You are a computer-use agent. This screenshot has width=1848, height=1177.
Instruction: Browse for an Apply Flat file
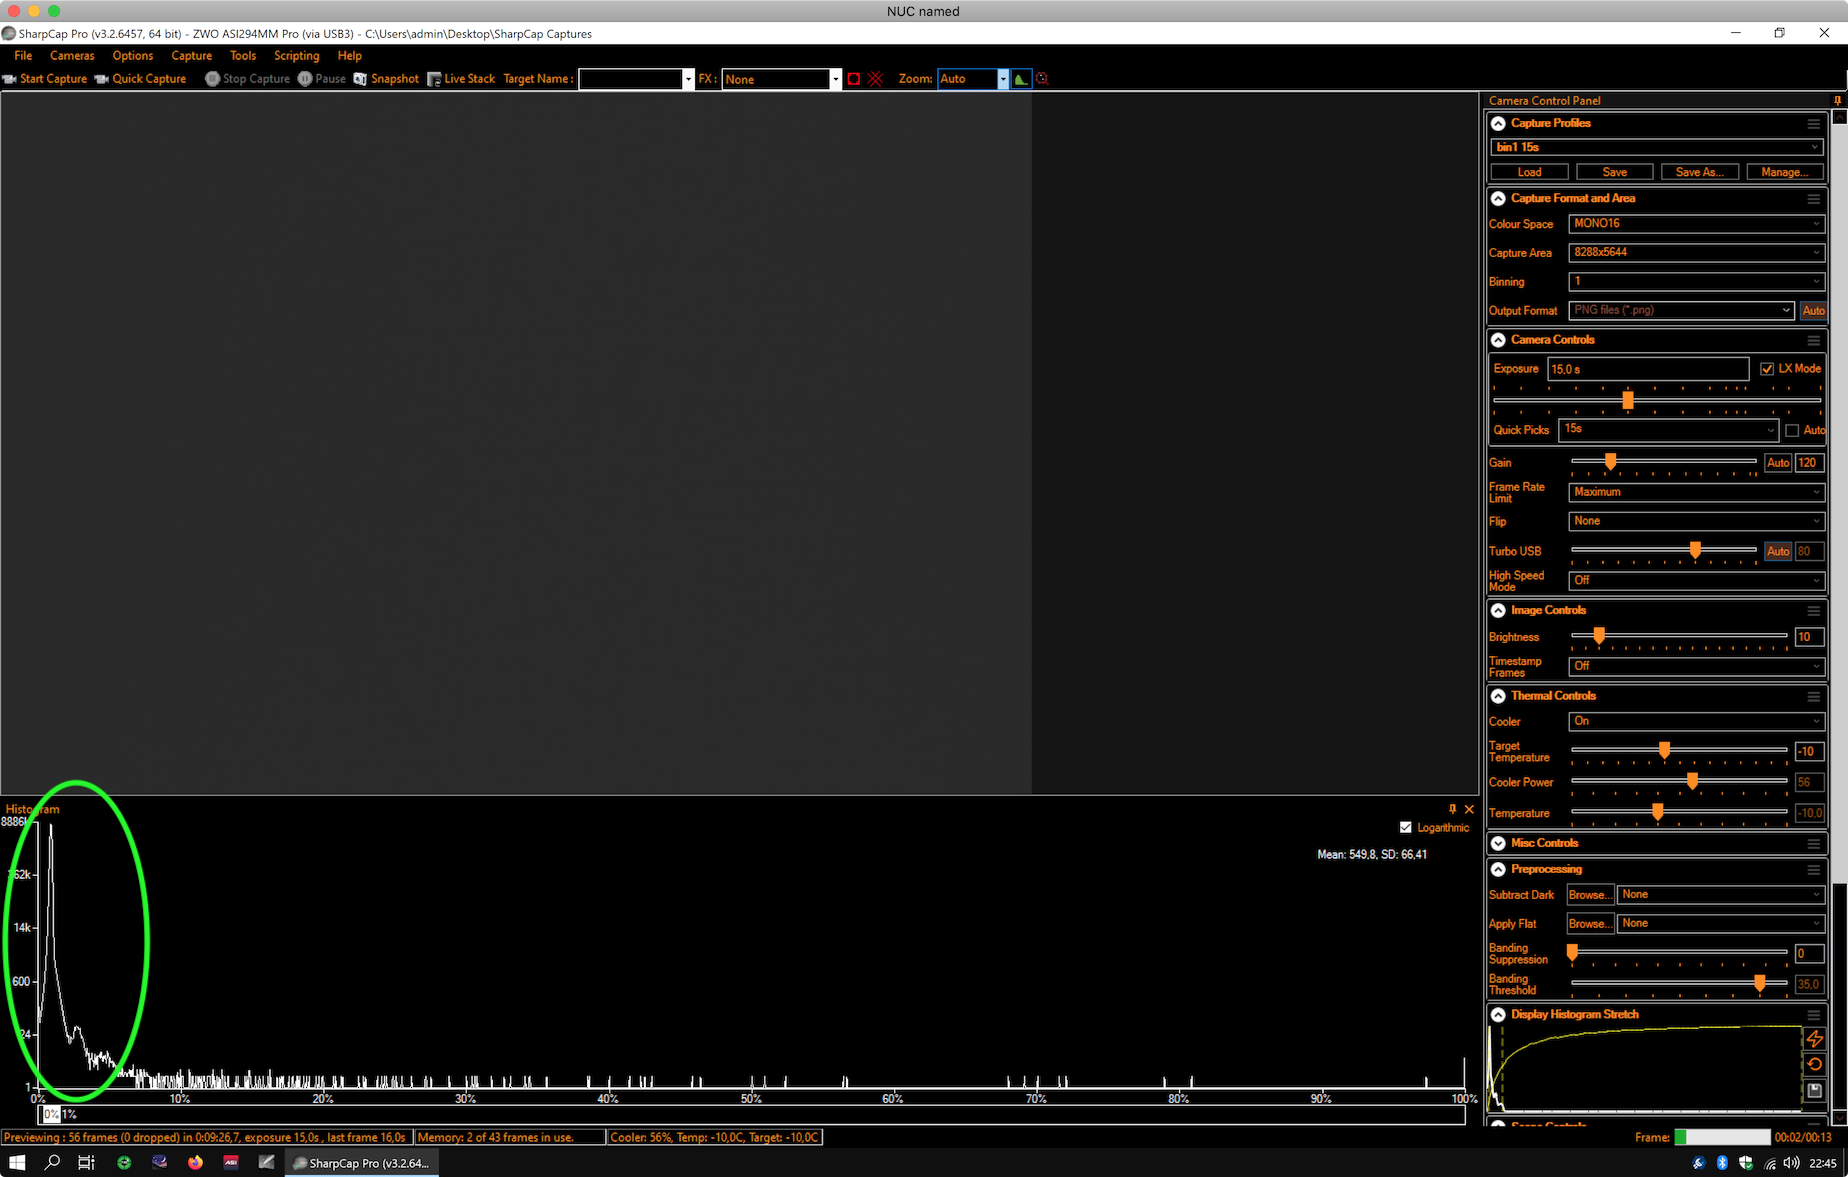click(x=1590, y=924)
